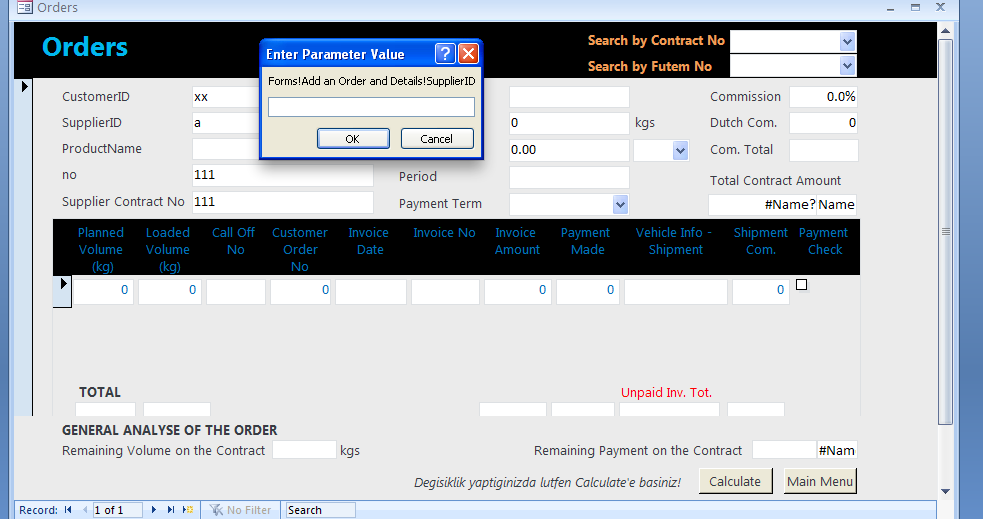Click the Calculate button

pos(735,481)
